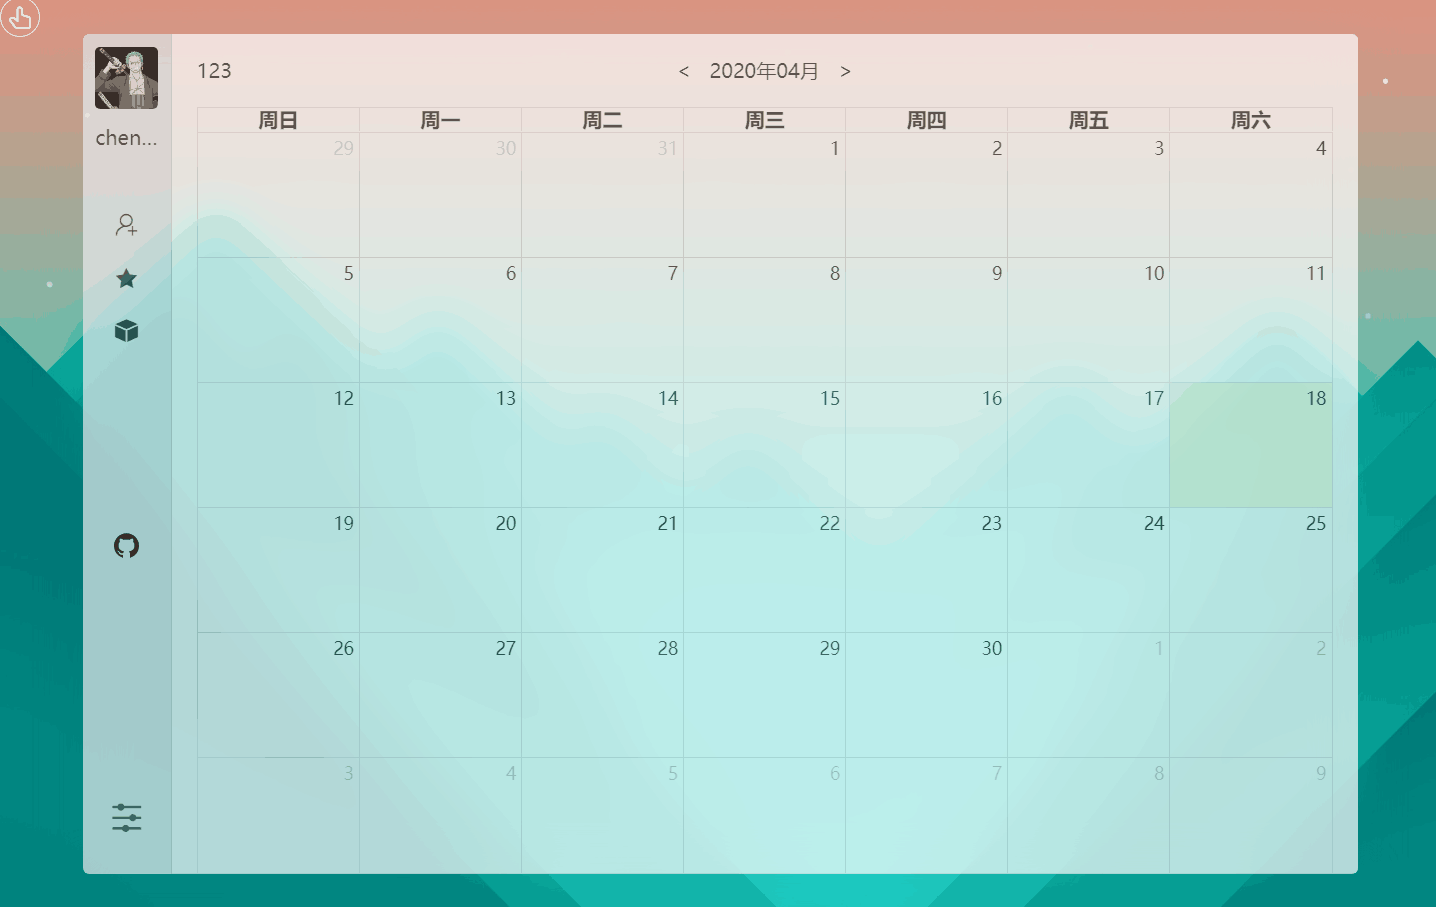Click the hand pointer icon at top-left corner
Screen dimensions: 1436x907
(20, 17)
